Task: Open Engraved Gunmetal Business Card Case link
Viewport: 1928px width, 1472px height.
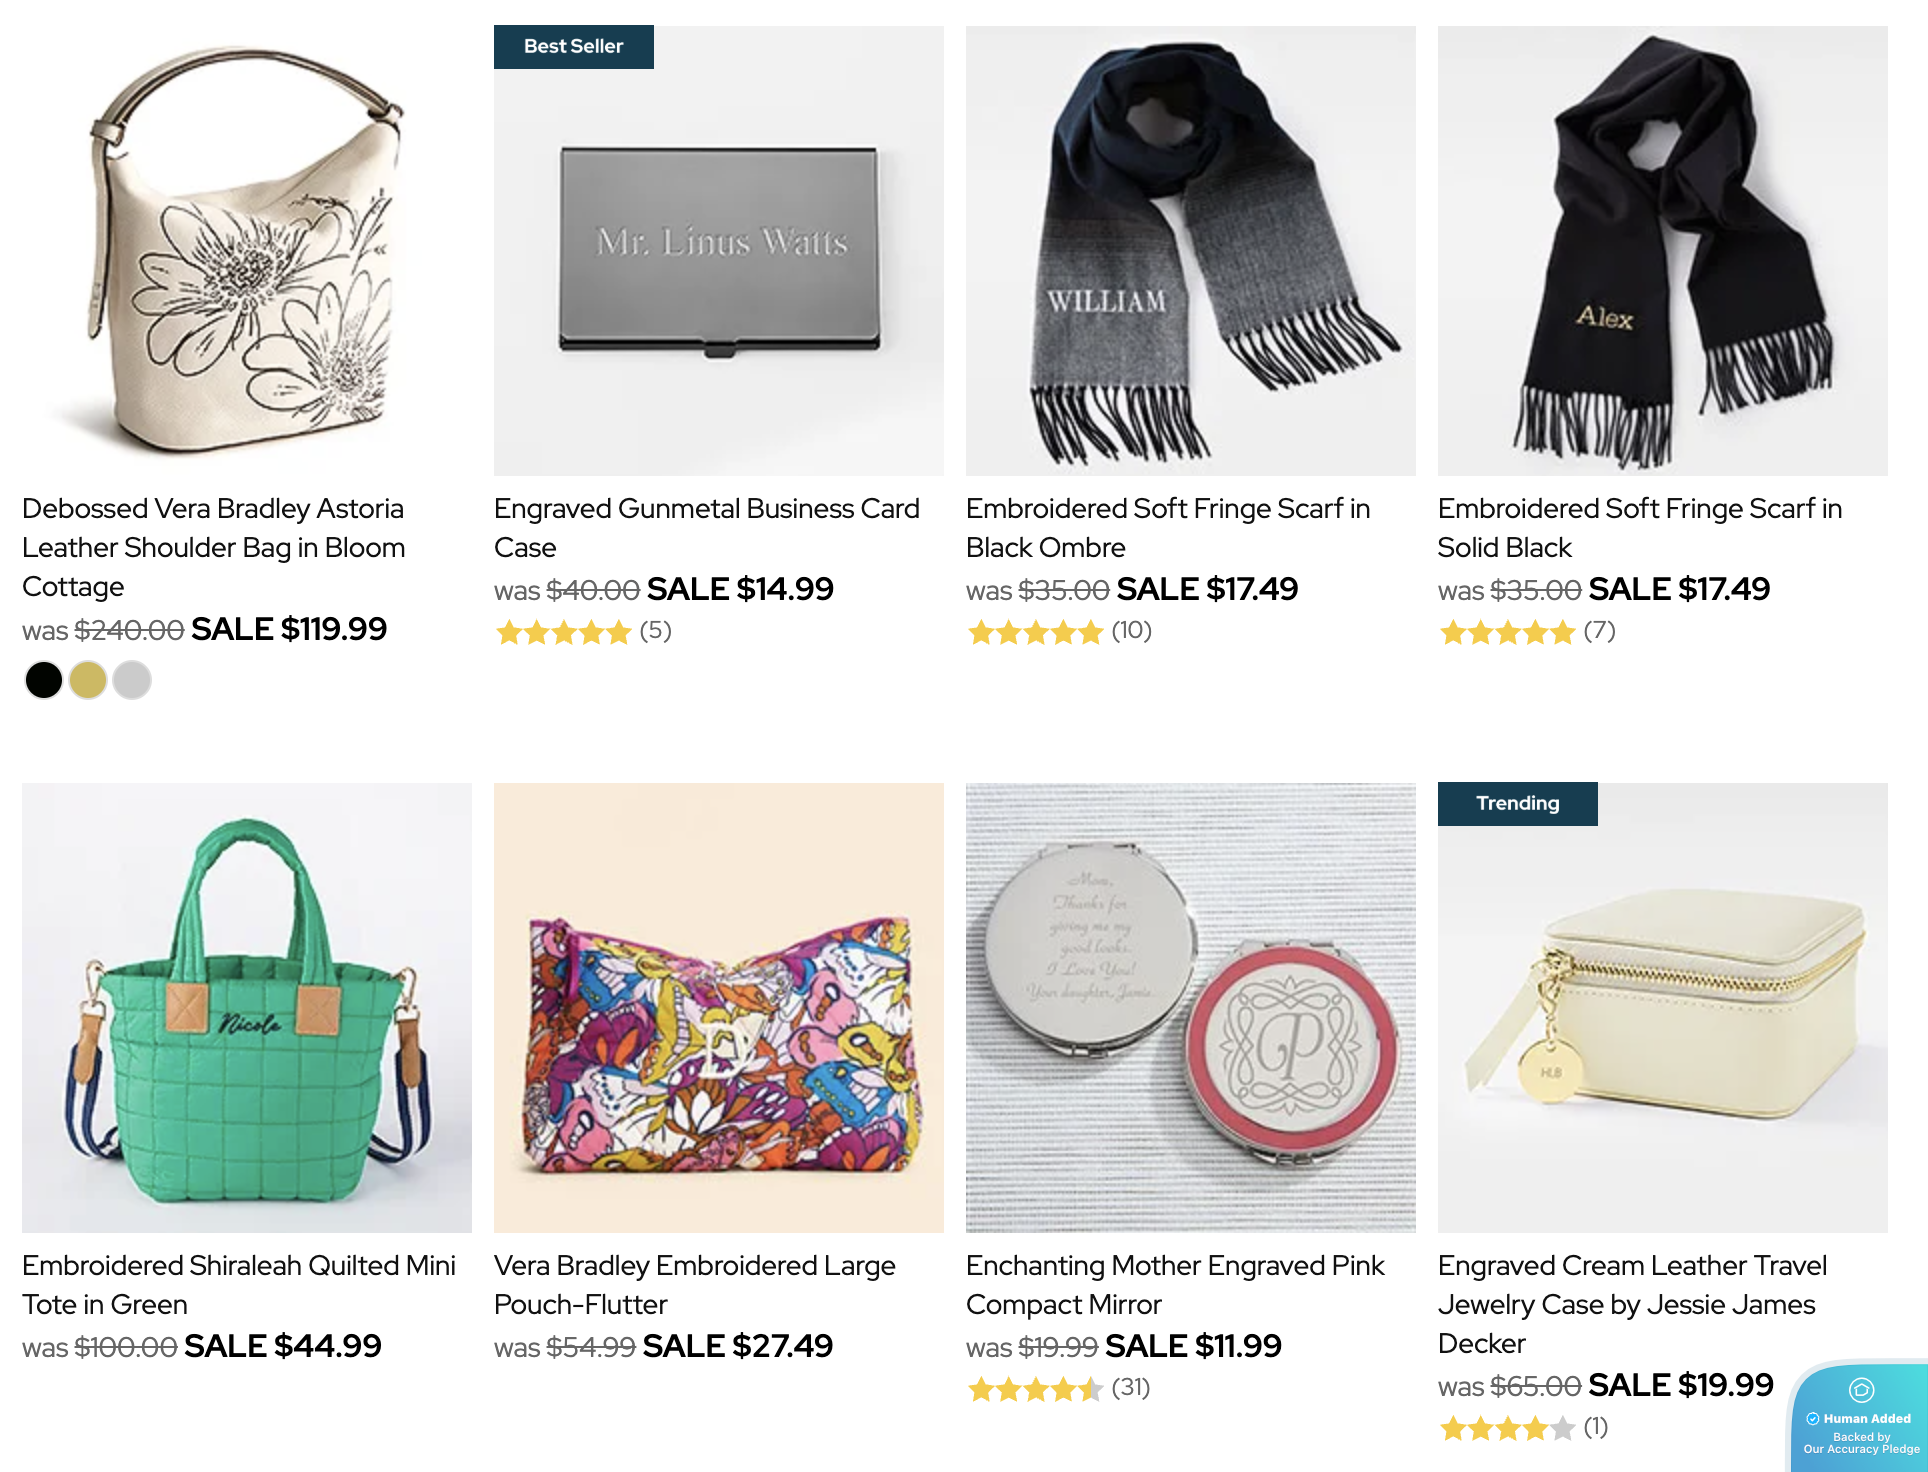Action: [706, 527]
